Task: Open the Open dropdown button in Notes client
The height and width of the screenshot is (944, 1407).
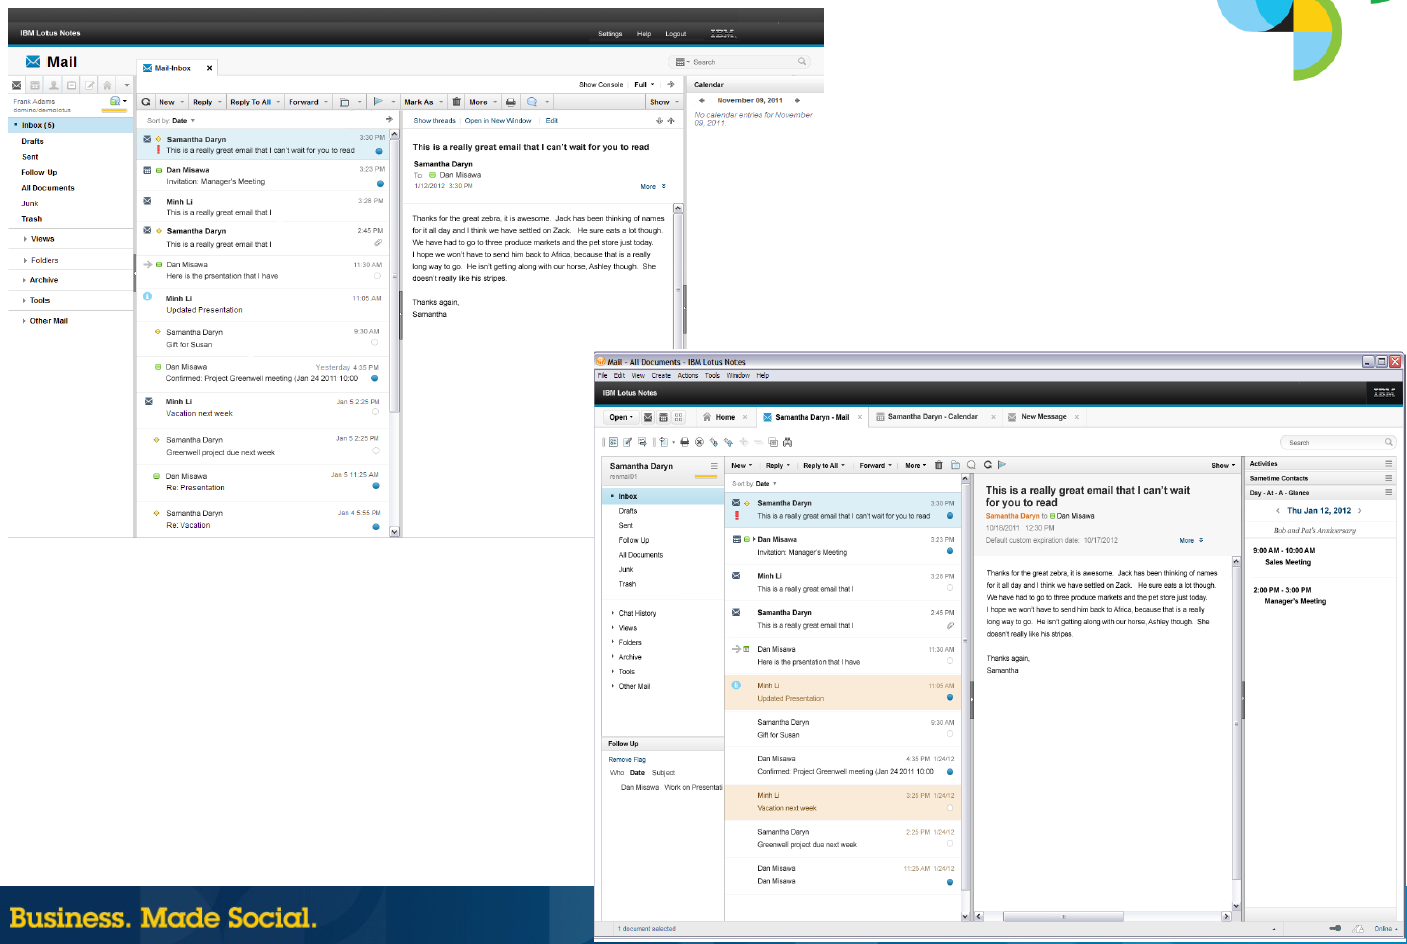Action: (x=622, y=417)
